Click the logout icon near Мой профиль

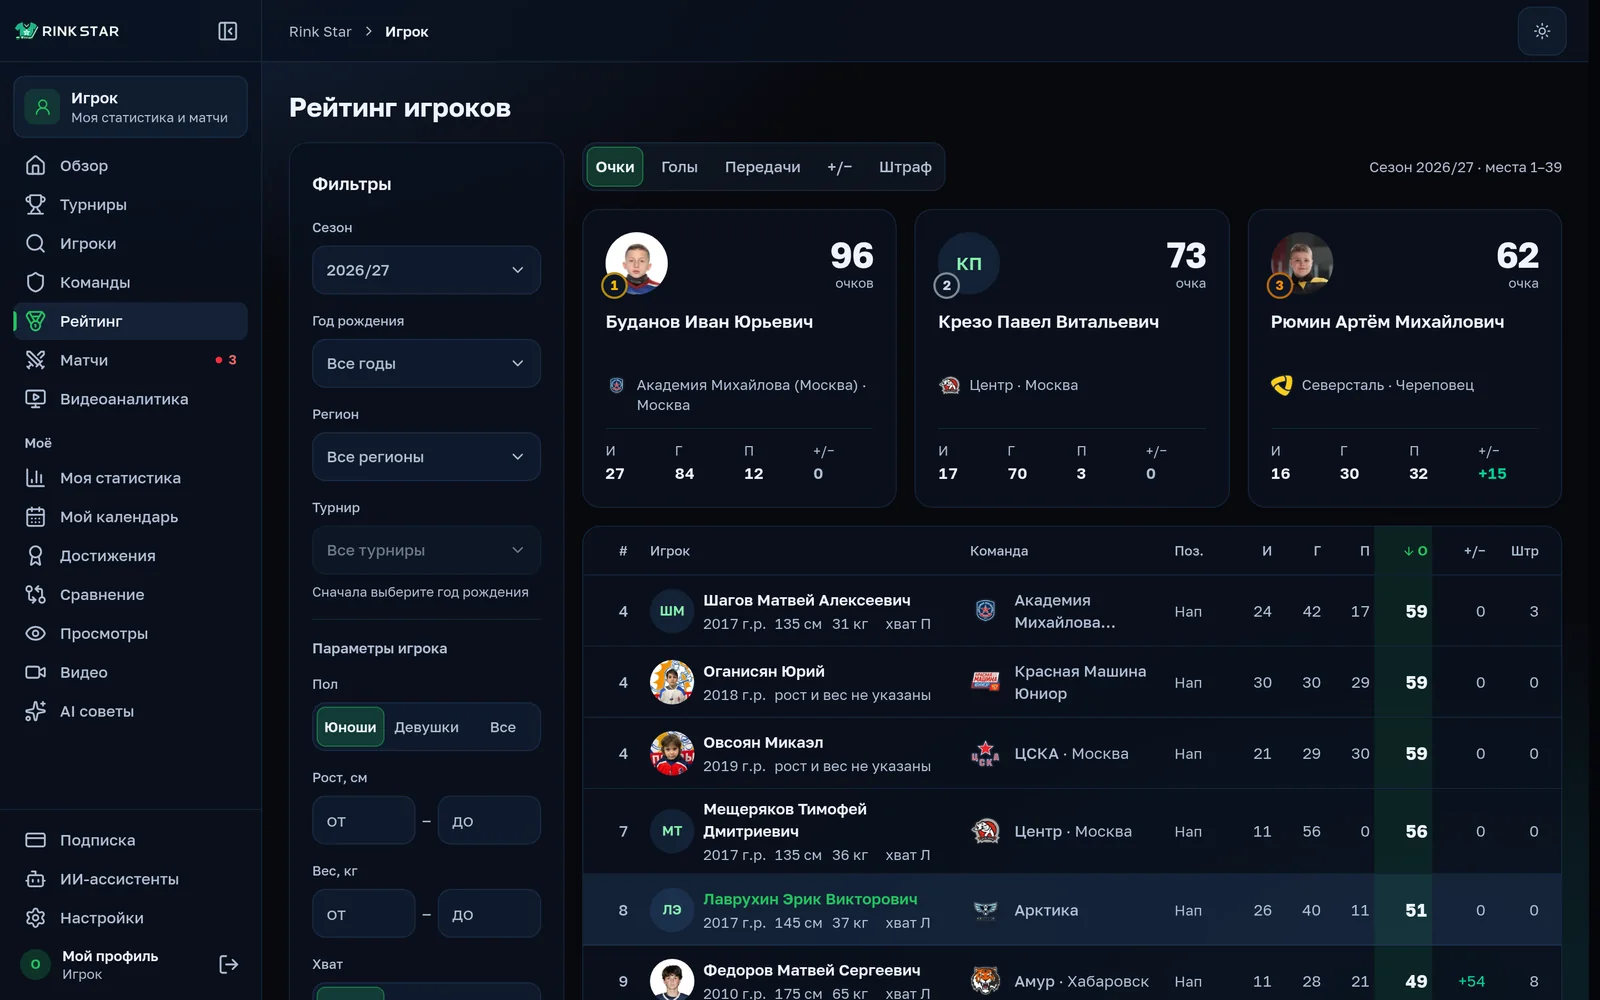coord(228,964)
